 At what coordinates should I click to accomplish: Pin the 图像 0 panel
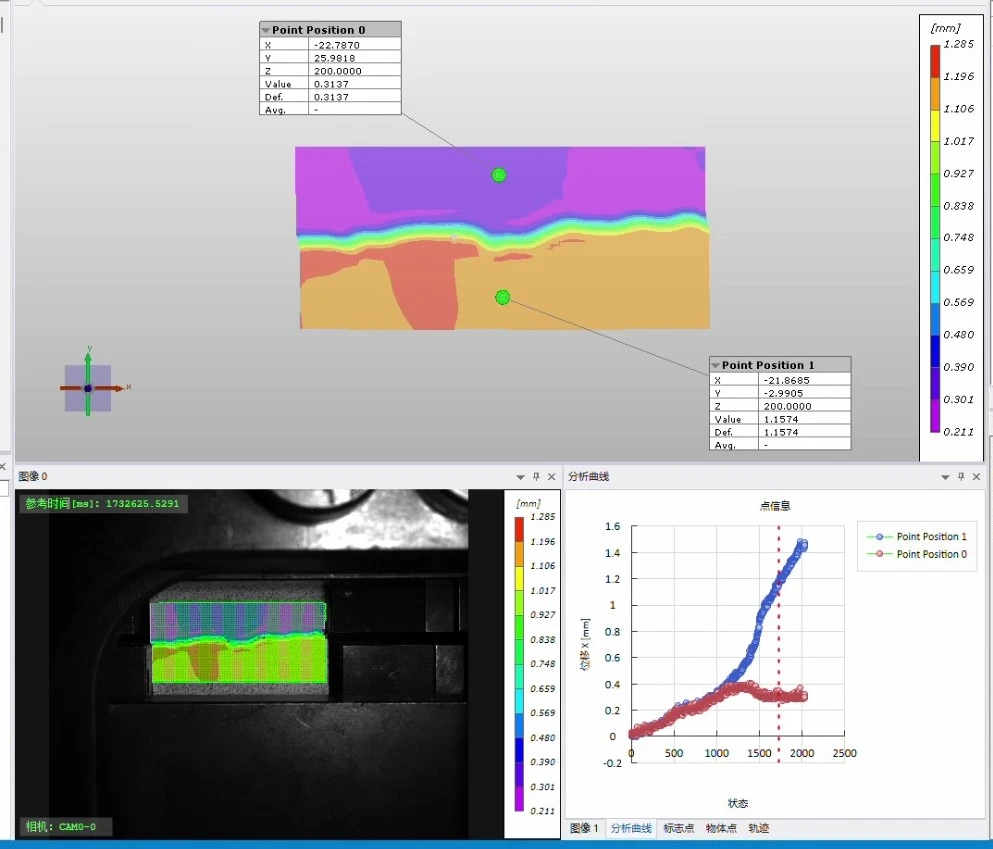536,477
